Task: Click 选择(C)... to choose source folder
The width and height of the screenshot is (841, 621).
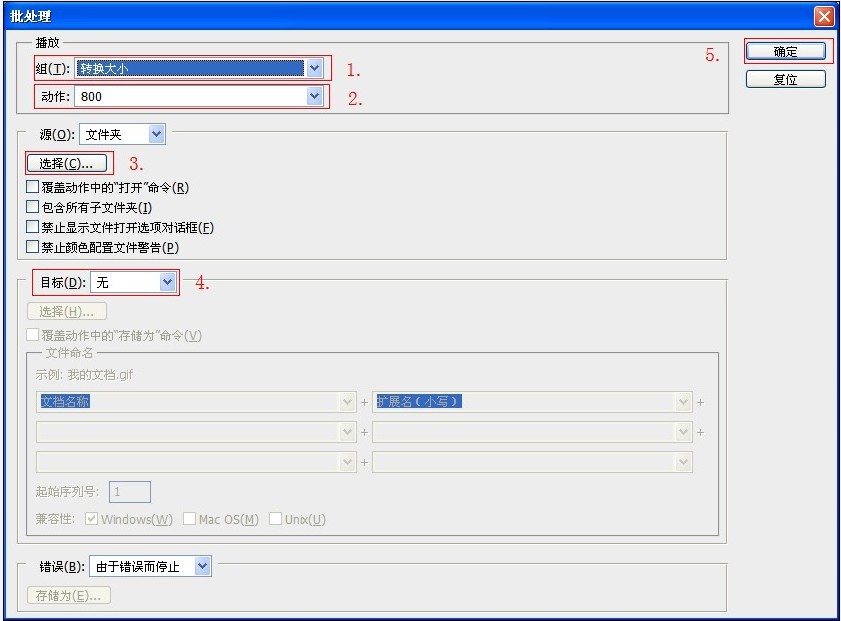Action: (66, 163)
